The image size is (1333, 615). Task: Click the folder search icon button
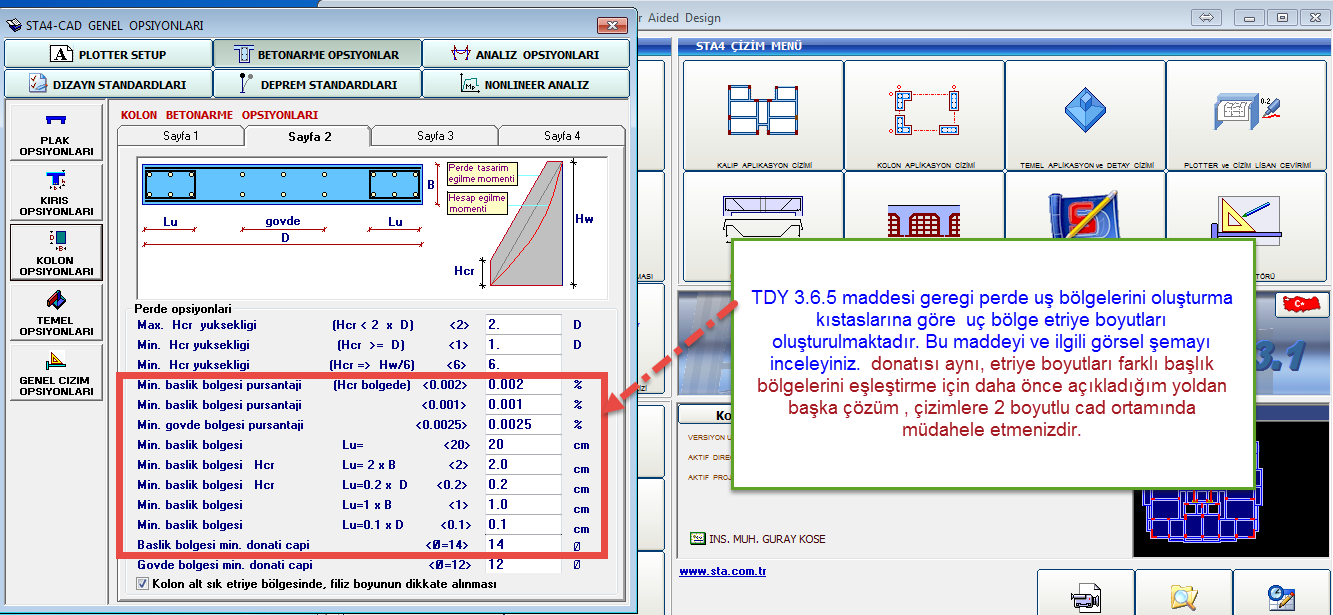tap(1183, 594)
